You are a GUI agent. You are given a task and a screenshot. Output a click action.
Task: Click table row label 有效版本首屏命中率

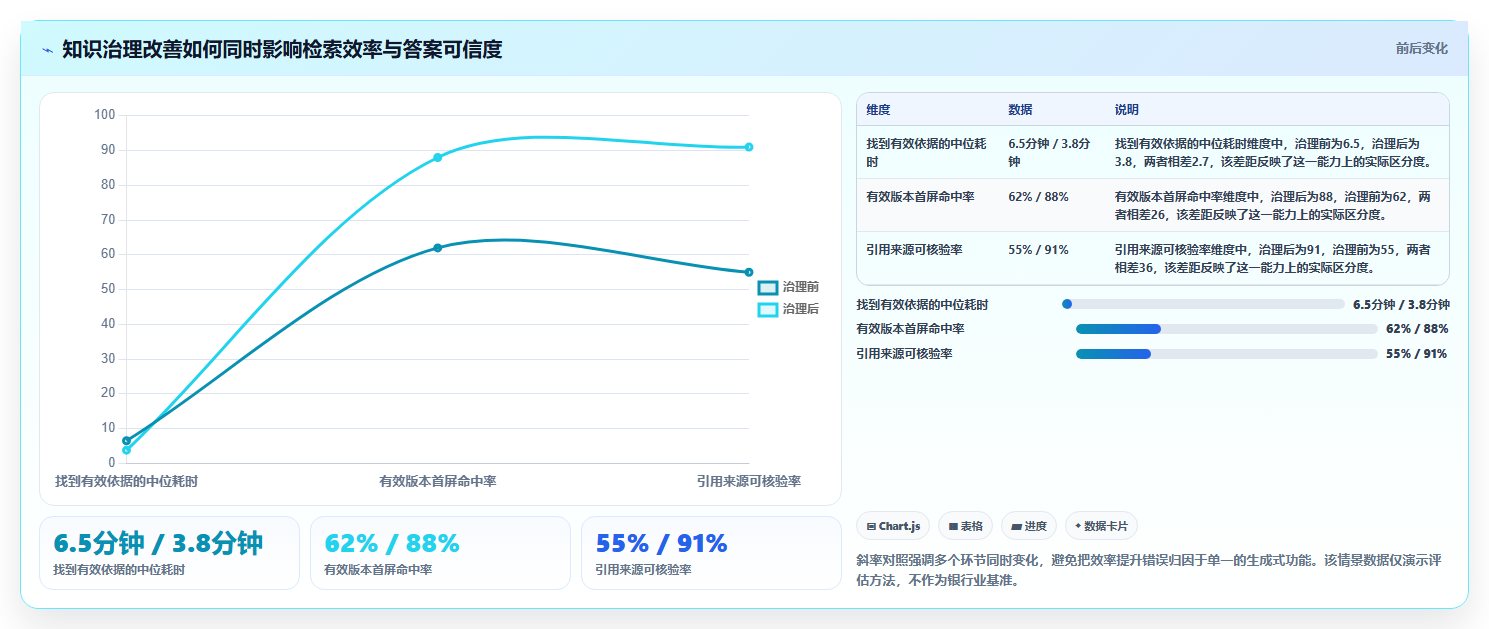(x=920, y=197)
